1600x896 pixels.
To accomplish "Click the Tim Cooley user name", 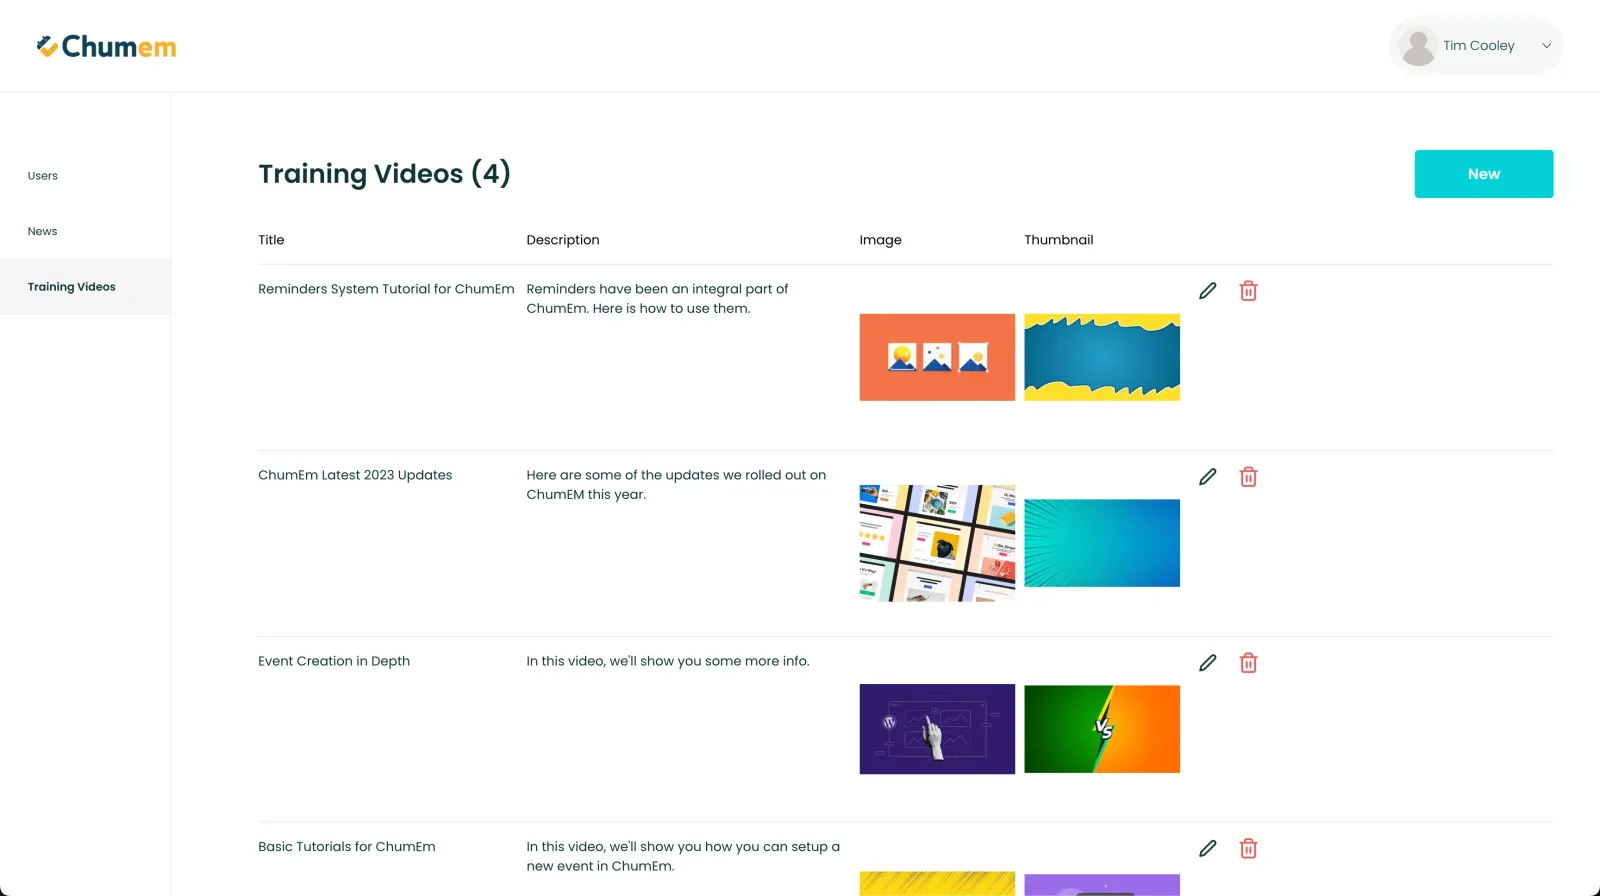I will coord(1479,46).
